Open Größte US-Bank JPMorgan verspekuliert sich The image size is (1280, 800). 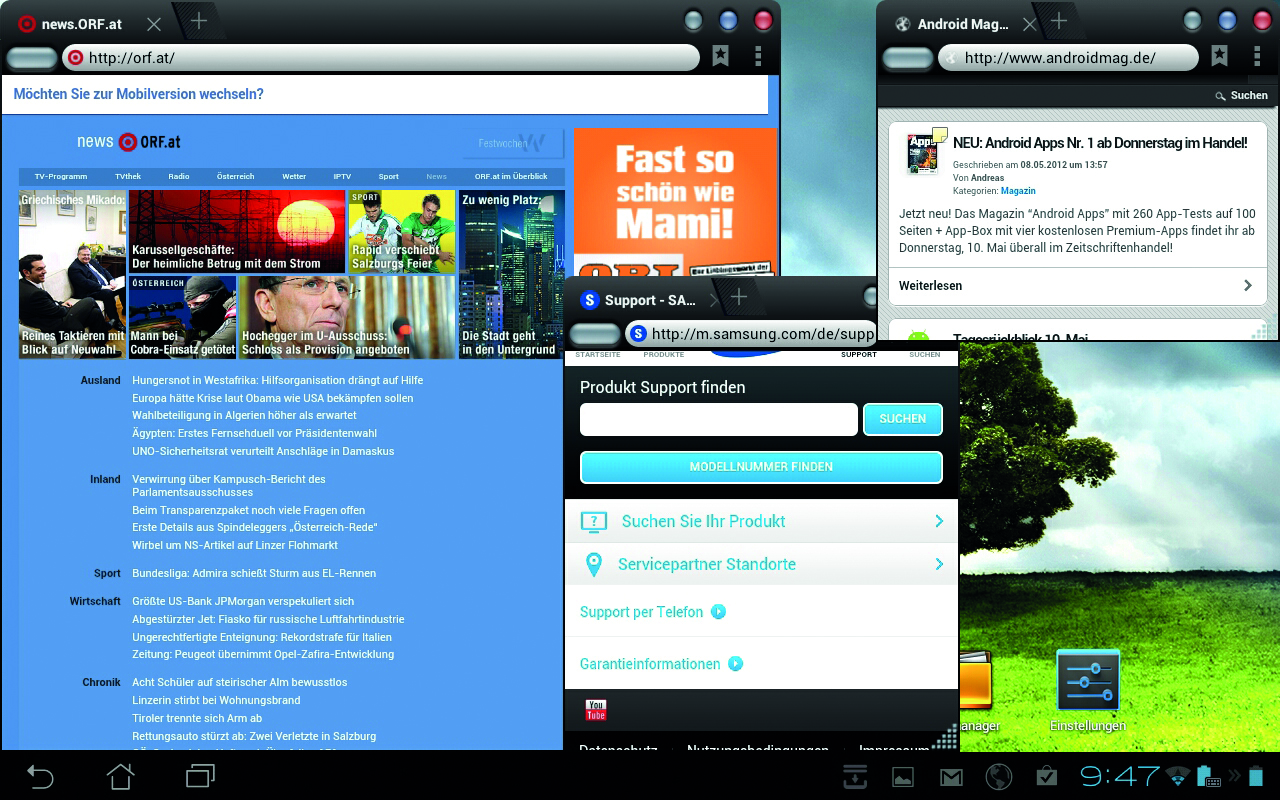pyautogui.click(x=243, y=601)
